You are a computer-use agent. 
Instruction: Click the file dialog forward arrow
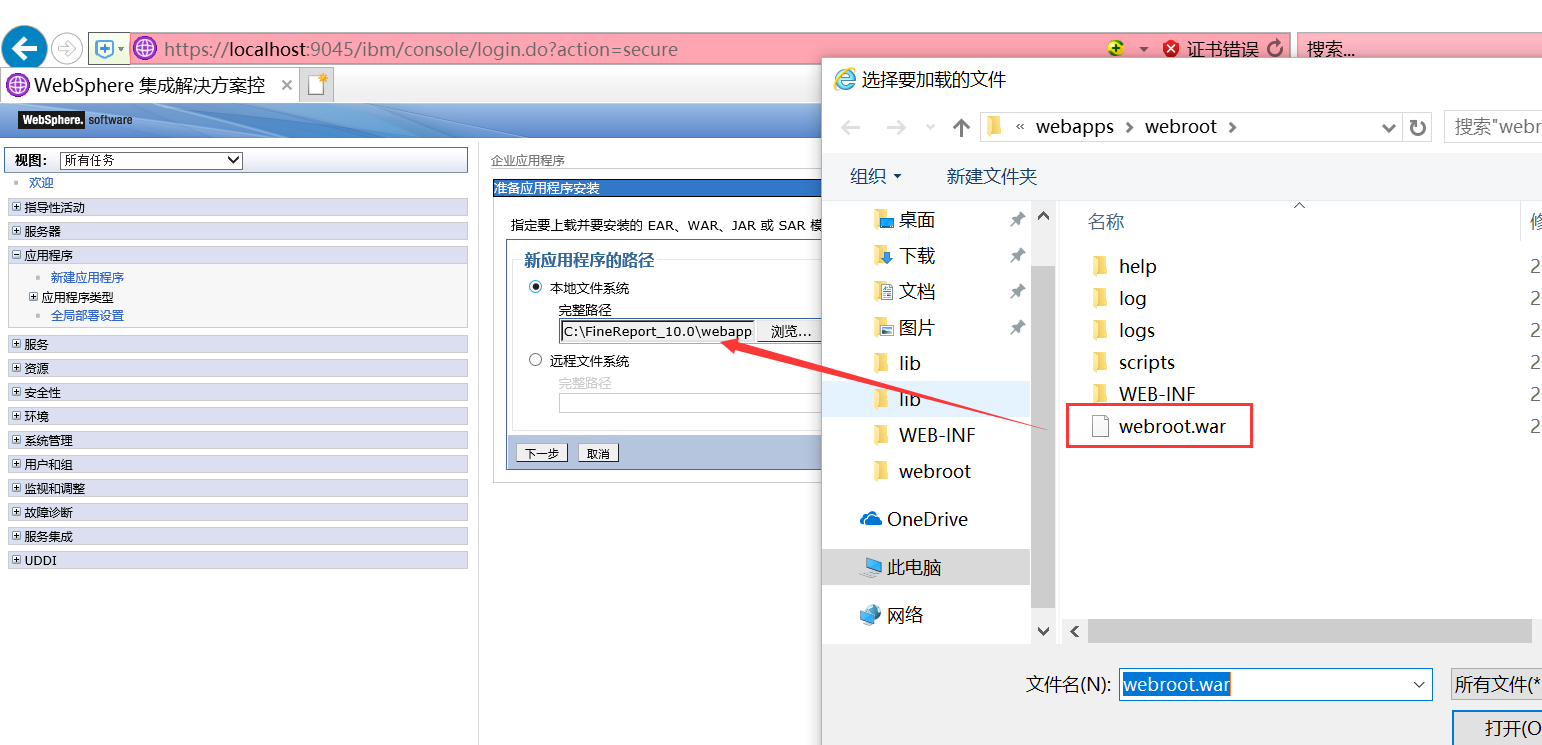coord(896,127)
